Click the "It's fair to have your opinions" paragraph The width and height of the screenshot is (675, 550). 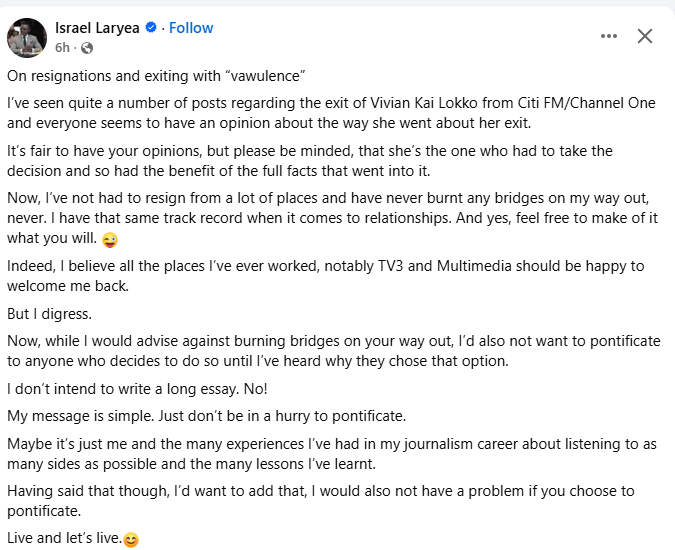click(x=320, y=161)
